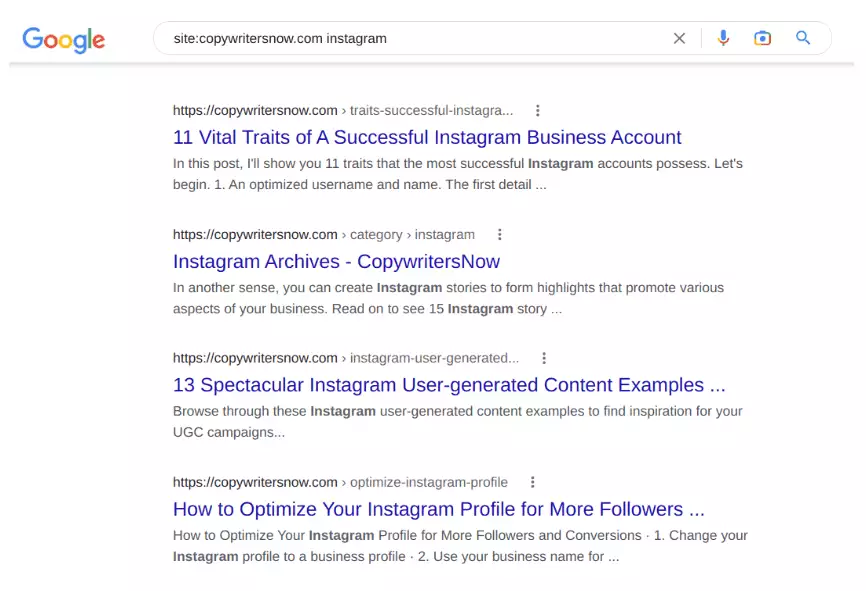Screen dimensions: 866x591
Task: Click the instagram-user-generated URL breadcrumb
Action: 345,358
